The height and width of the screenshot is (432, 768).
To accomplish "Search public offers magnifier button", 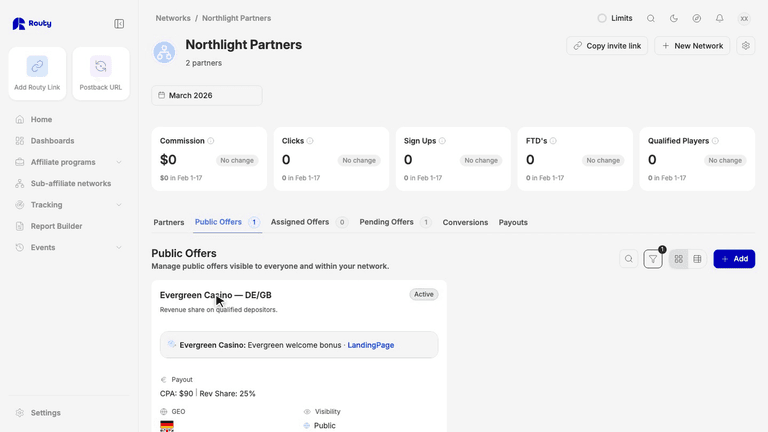I will [628, 259].
